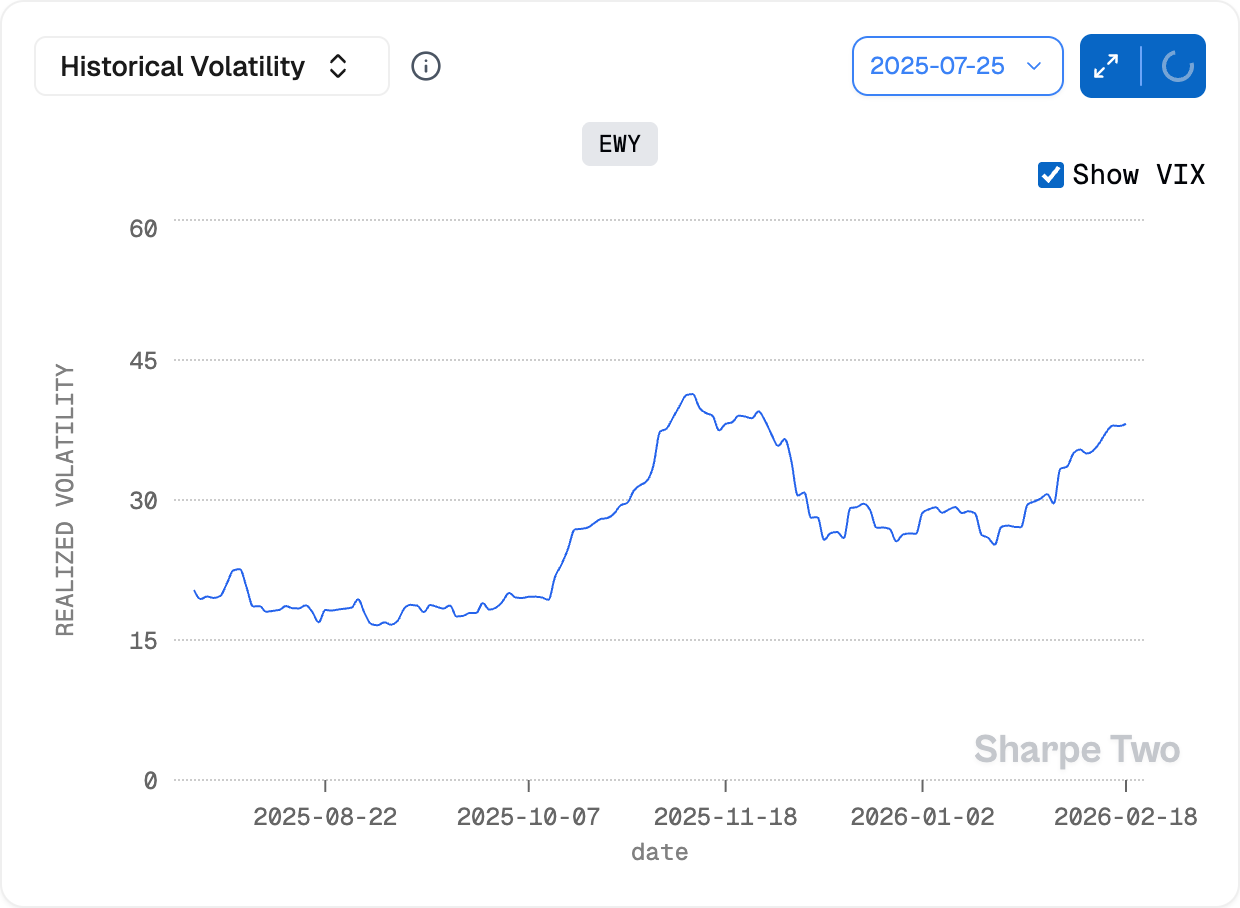1240x908 pixels.
Task: Click the expand fullscreen arrows icon
Action: tap(1106, 67)
